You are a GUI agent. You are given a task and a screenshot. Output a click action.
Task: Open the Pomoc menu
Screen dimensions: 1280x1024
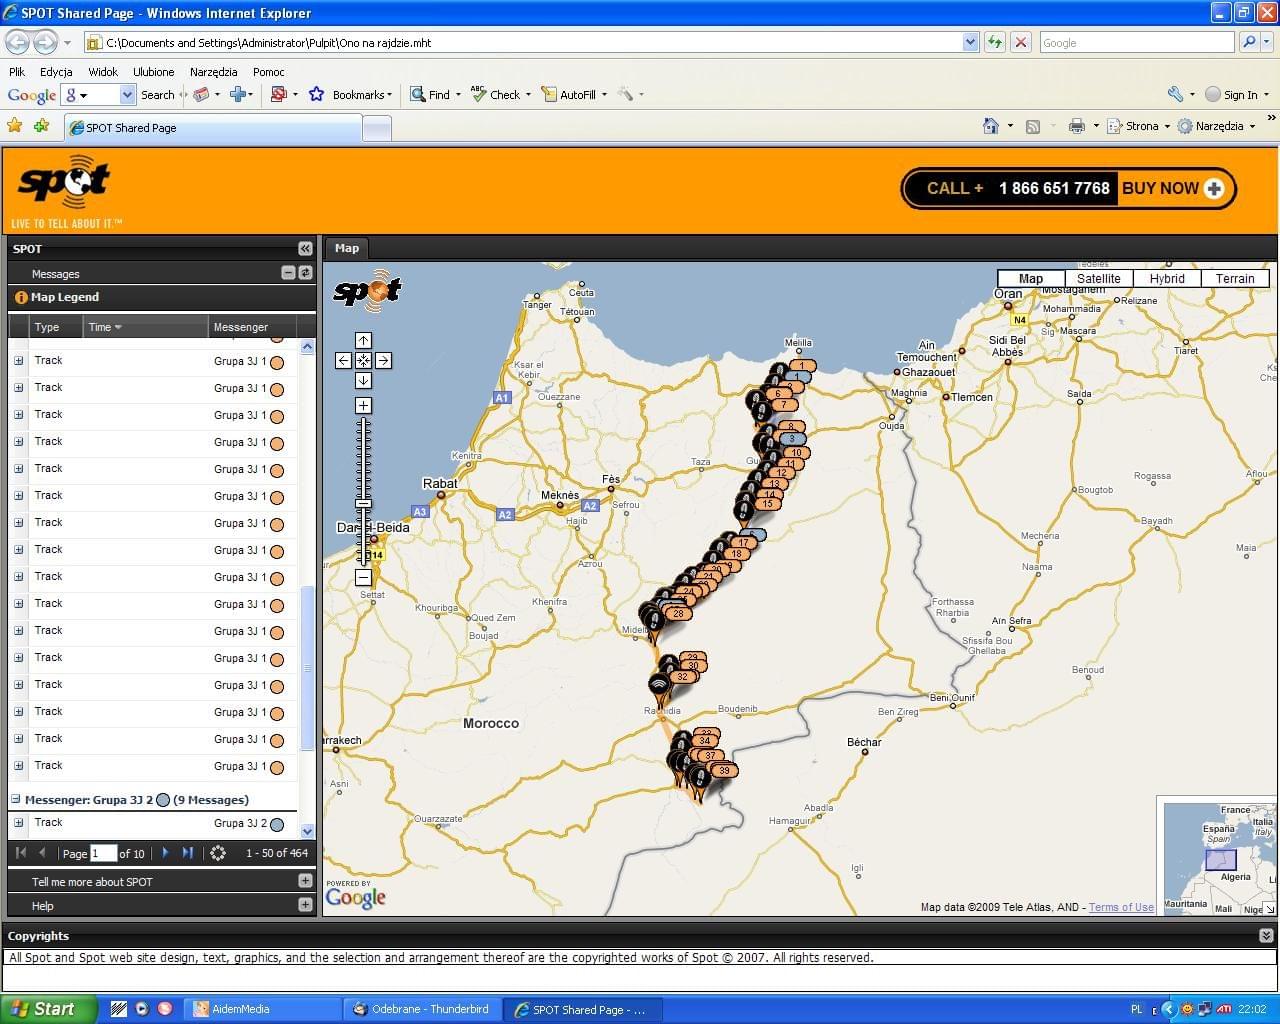(x=269, y=72)
